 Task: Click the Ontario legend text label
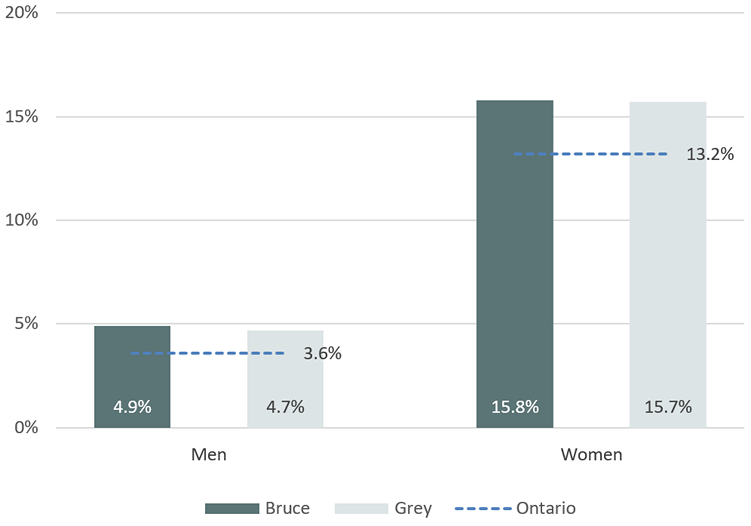(x=546, y=508)
